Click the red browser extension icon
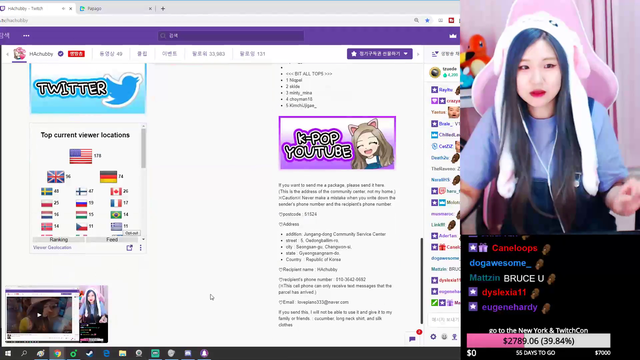The image size is (640, 360). [x=451, y=20]
